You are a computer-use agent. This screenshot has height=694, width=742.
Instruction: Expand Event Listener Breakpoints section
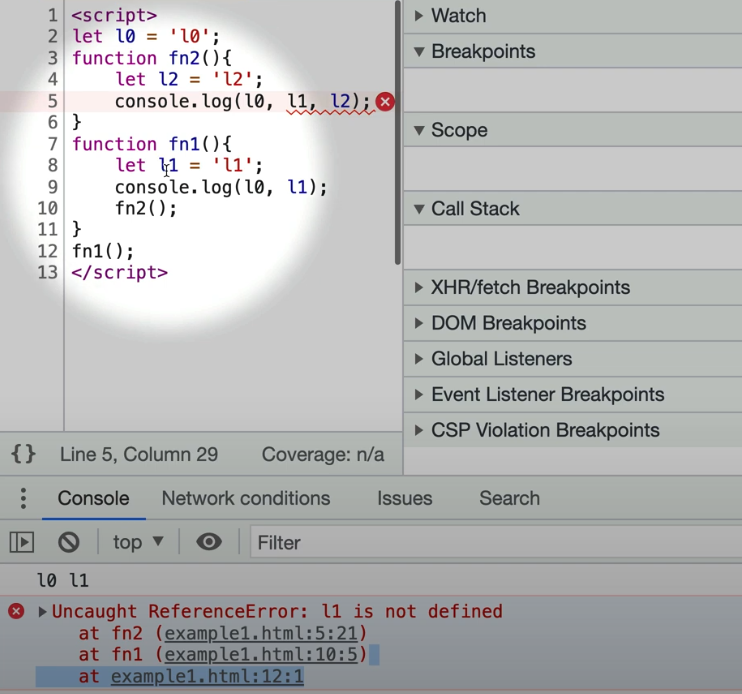(573, 395)
